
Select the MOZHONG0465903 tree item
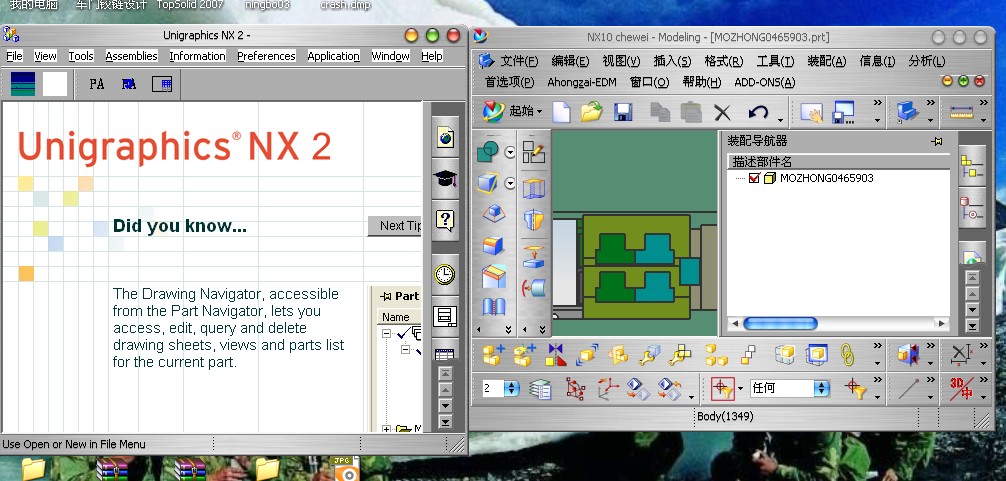click(x=826, y=178)
